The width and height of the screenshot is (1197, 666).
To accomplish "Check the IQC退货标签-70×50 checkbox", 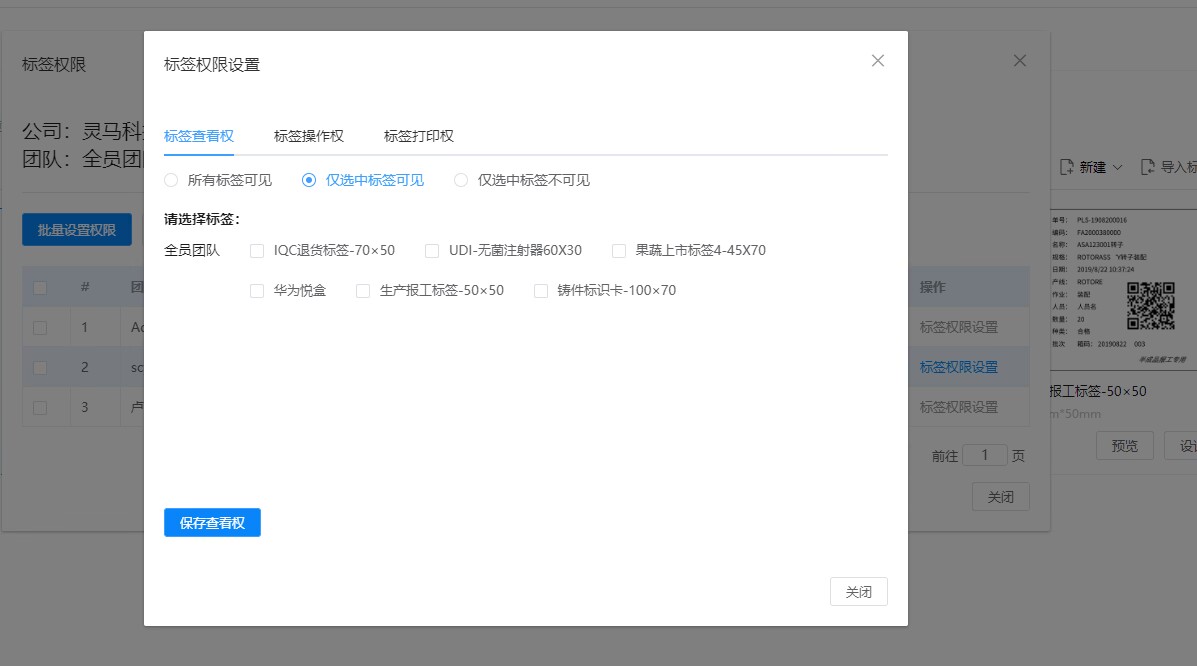I will (x=257, y=251).
